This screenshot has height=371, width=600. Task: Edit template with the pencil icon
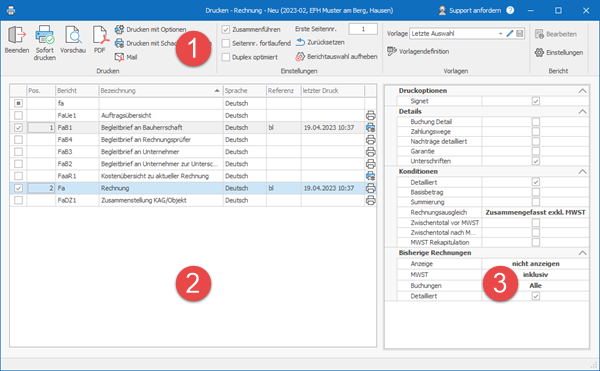pos(510,34)
